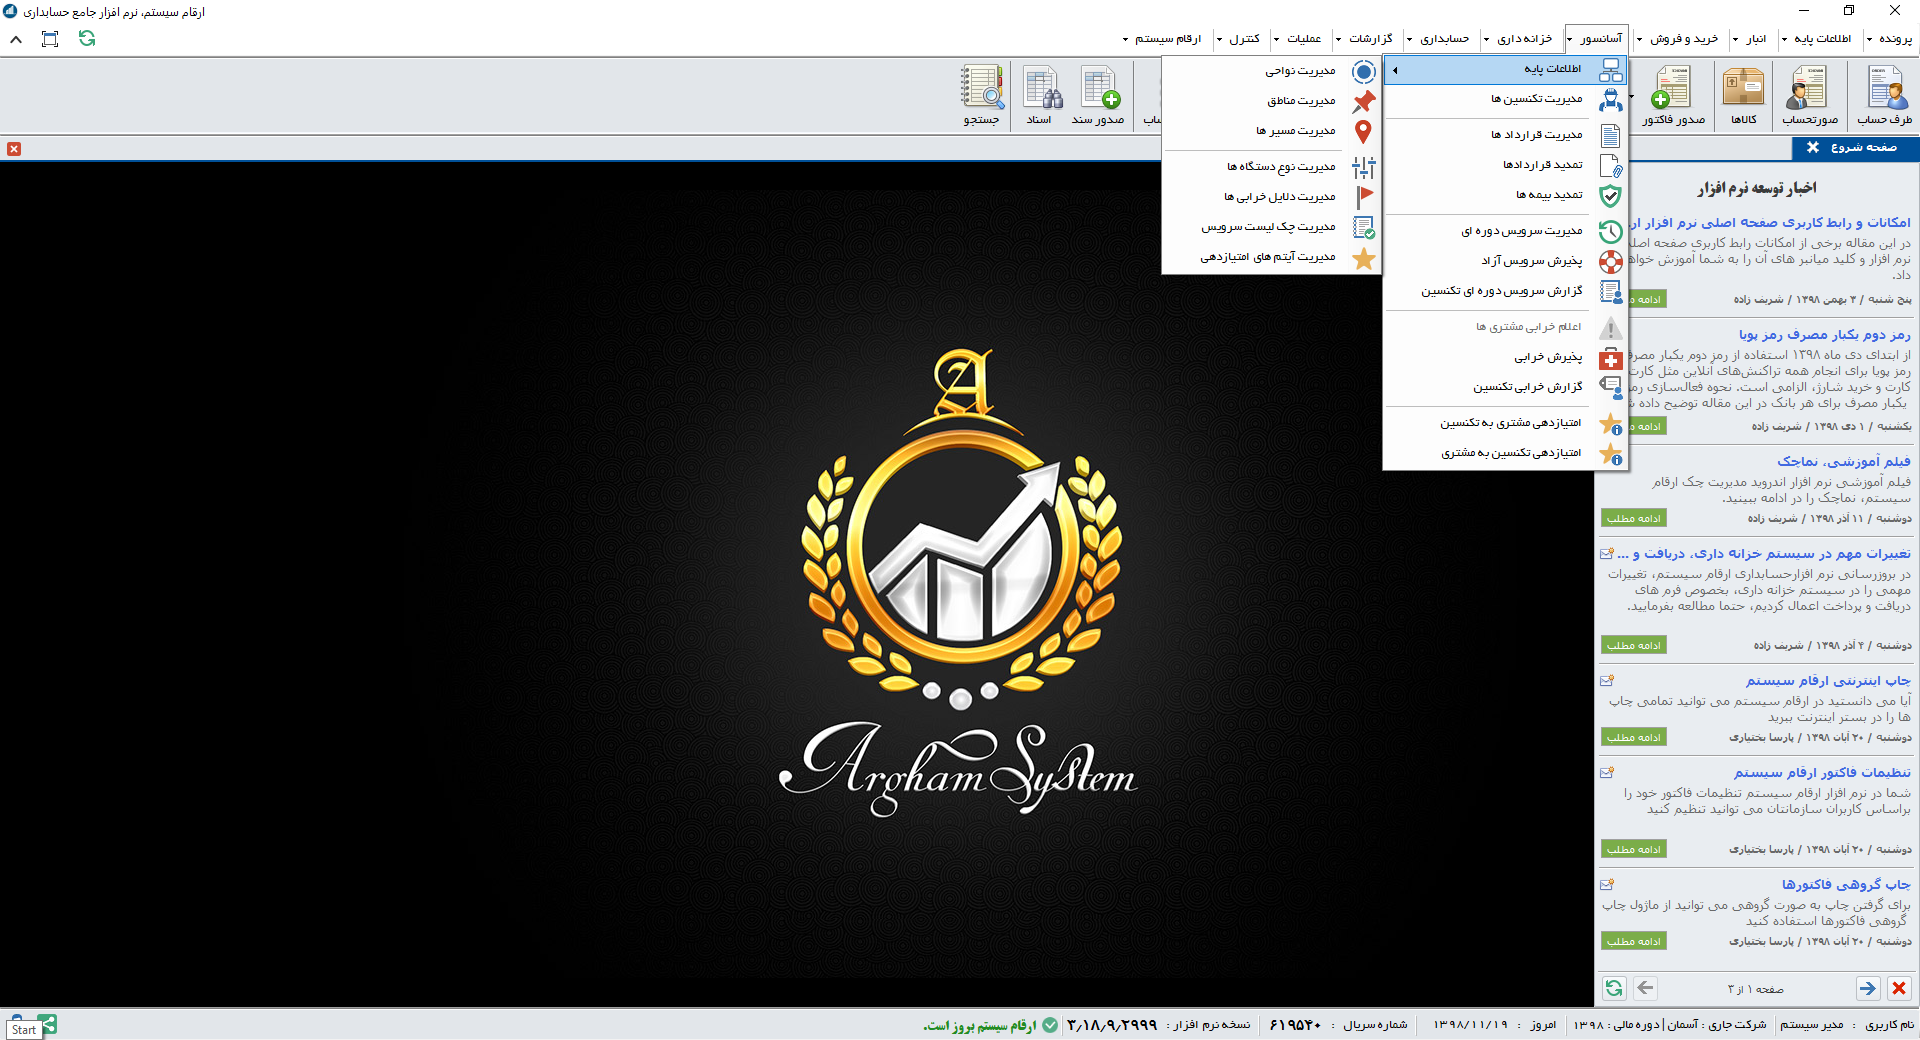Click the blue circle مدیریت نواحی icon

1364,72
